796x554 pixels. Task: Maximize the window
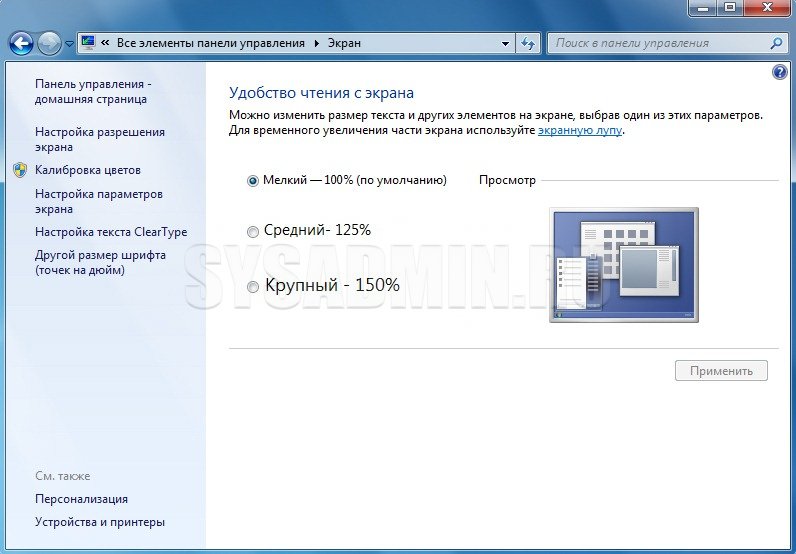click(x=730, y=7)
